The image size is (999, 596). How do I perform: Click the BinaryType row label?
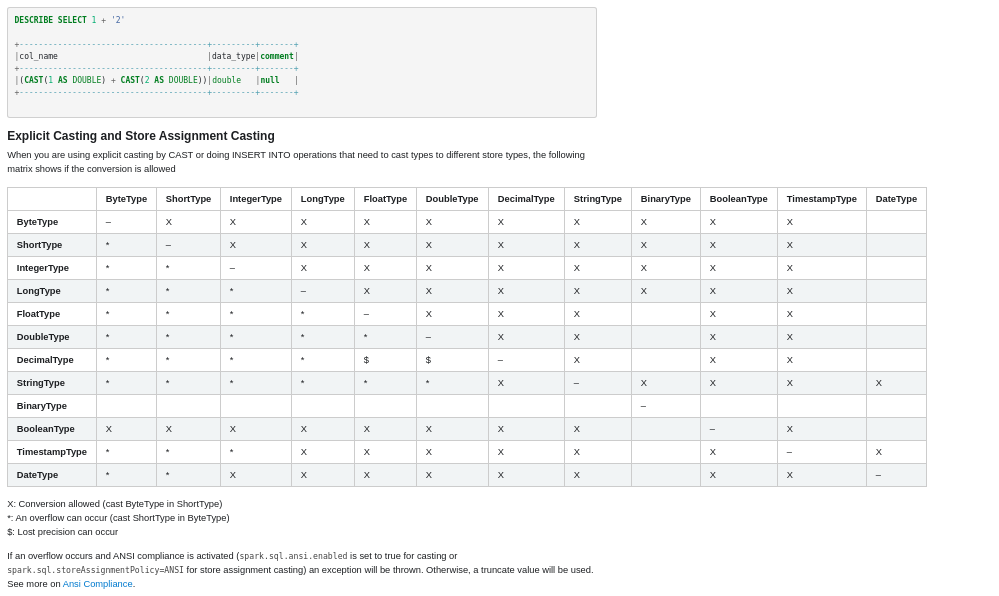pyautogui.click(x=42, y=406)
